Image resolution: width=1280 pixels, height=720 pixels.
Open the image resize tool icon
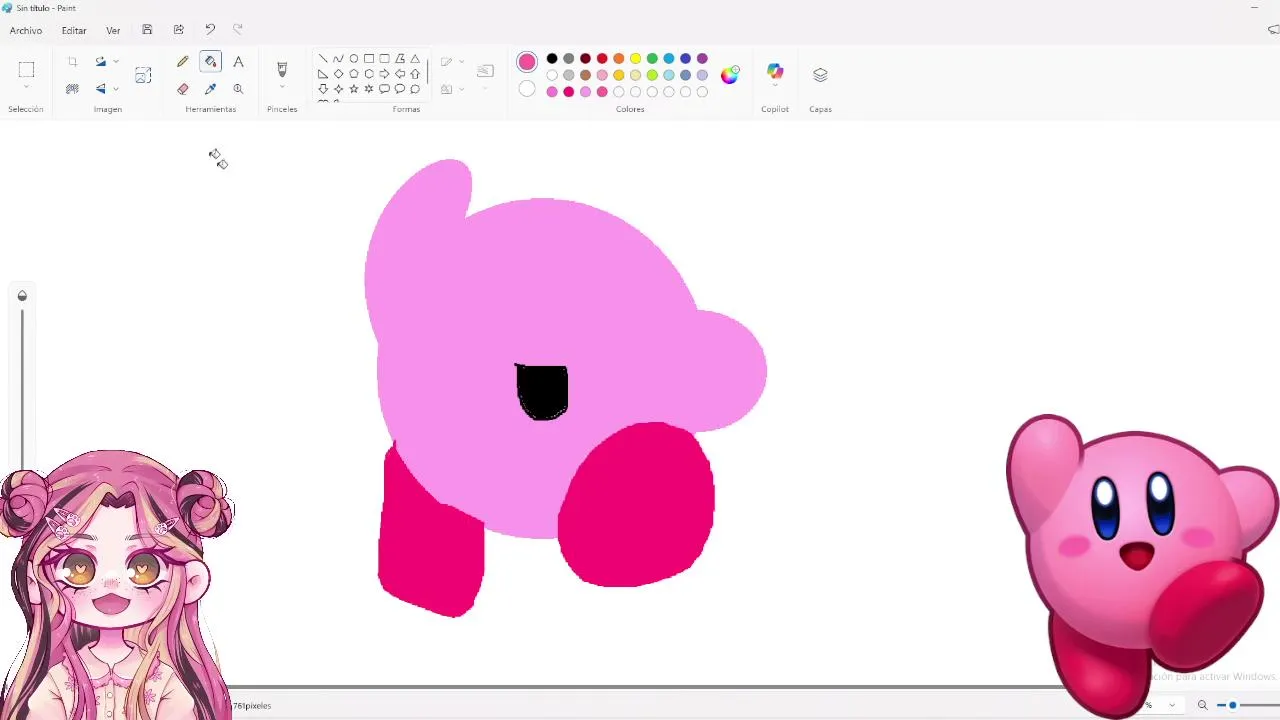tap(143, 75)
